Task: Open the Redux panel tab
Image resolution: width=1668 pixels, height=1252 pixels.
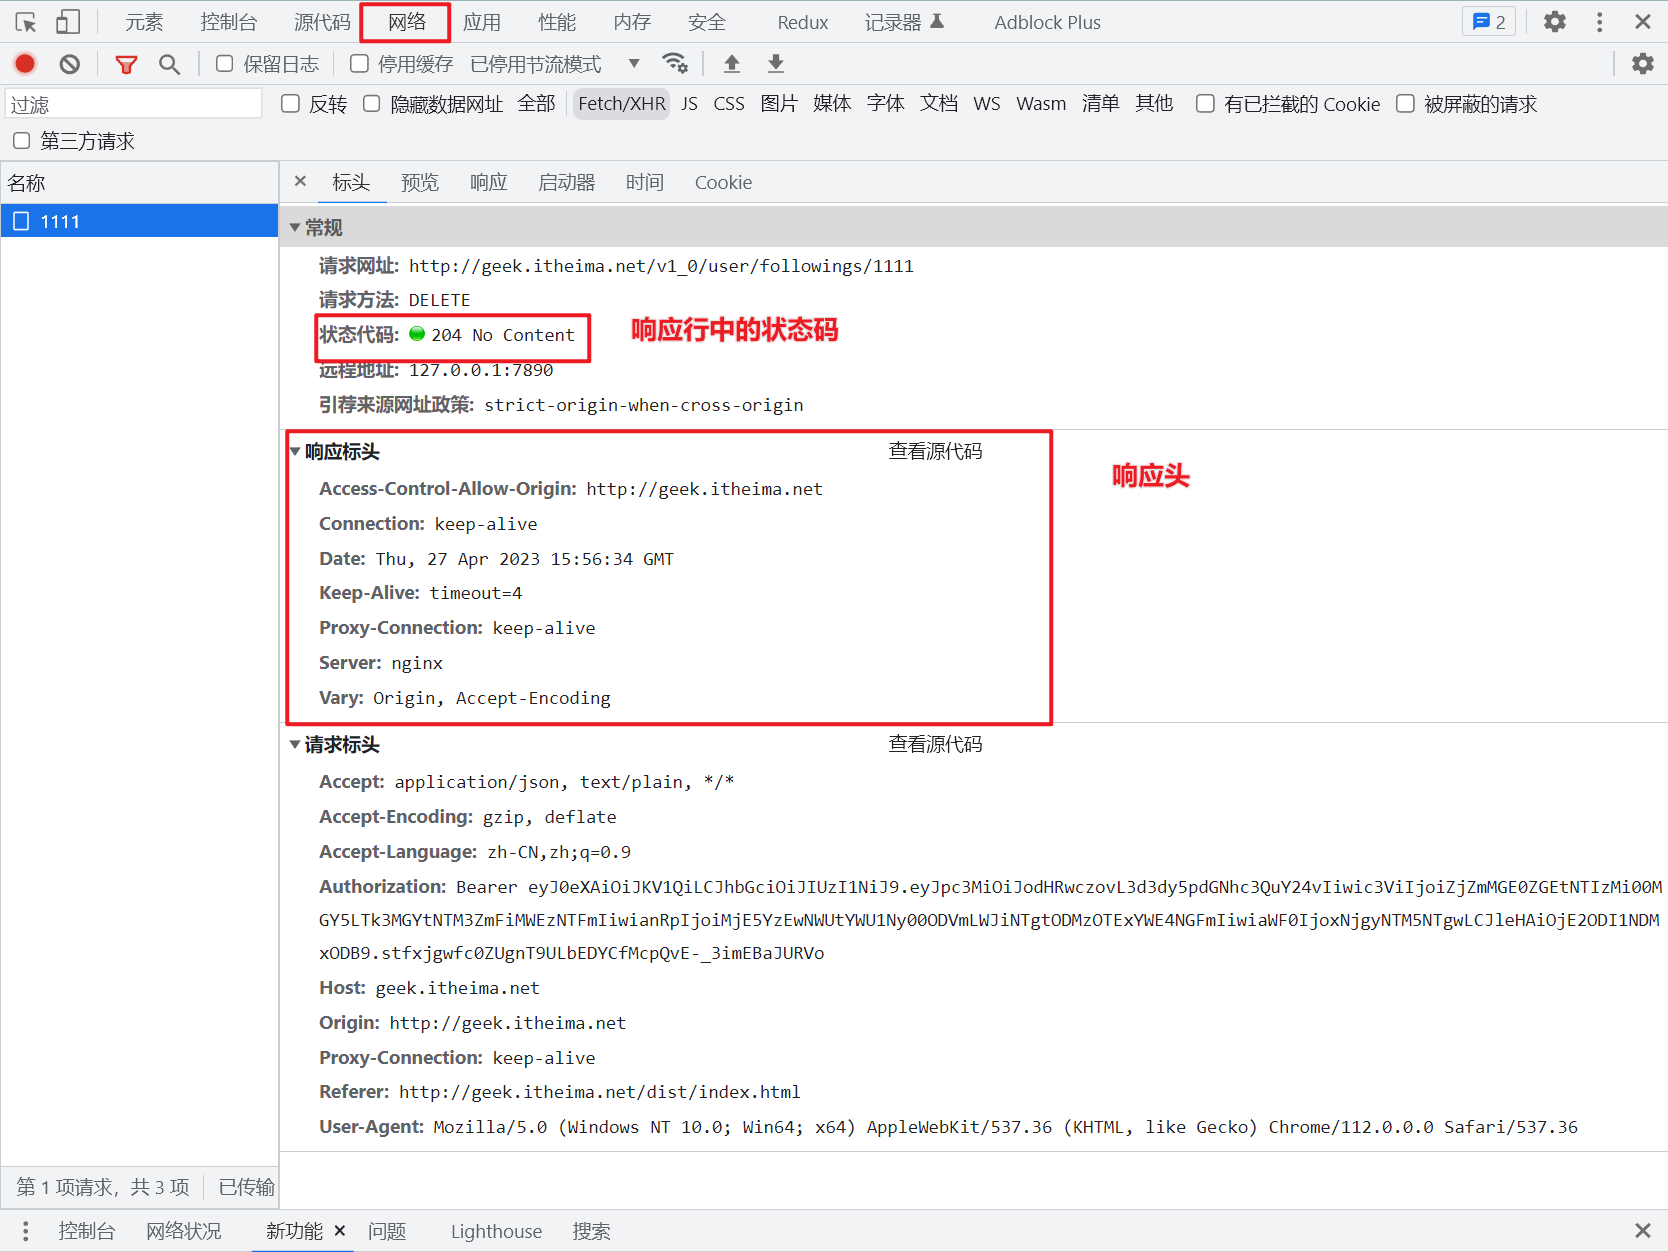Action: pyautogui.click(x=803, y=22)
